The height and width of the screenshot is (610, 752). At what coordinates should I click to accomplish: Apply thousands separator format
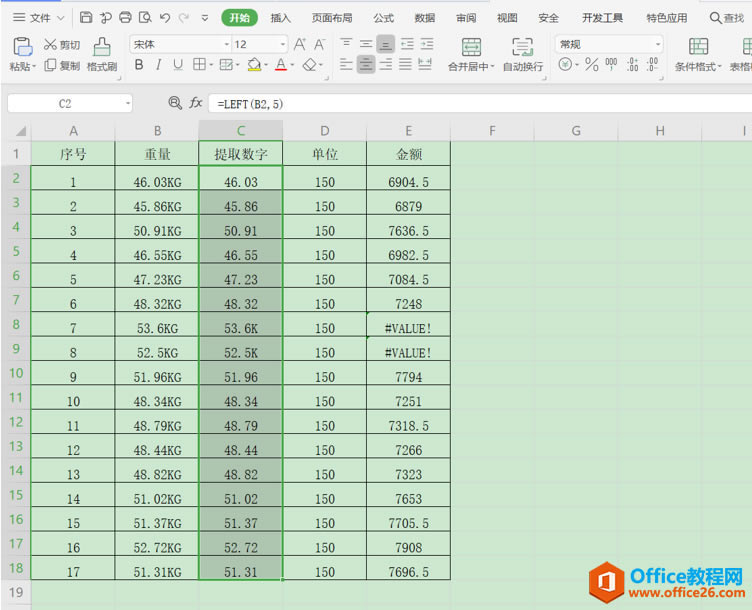coord(611,64)
